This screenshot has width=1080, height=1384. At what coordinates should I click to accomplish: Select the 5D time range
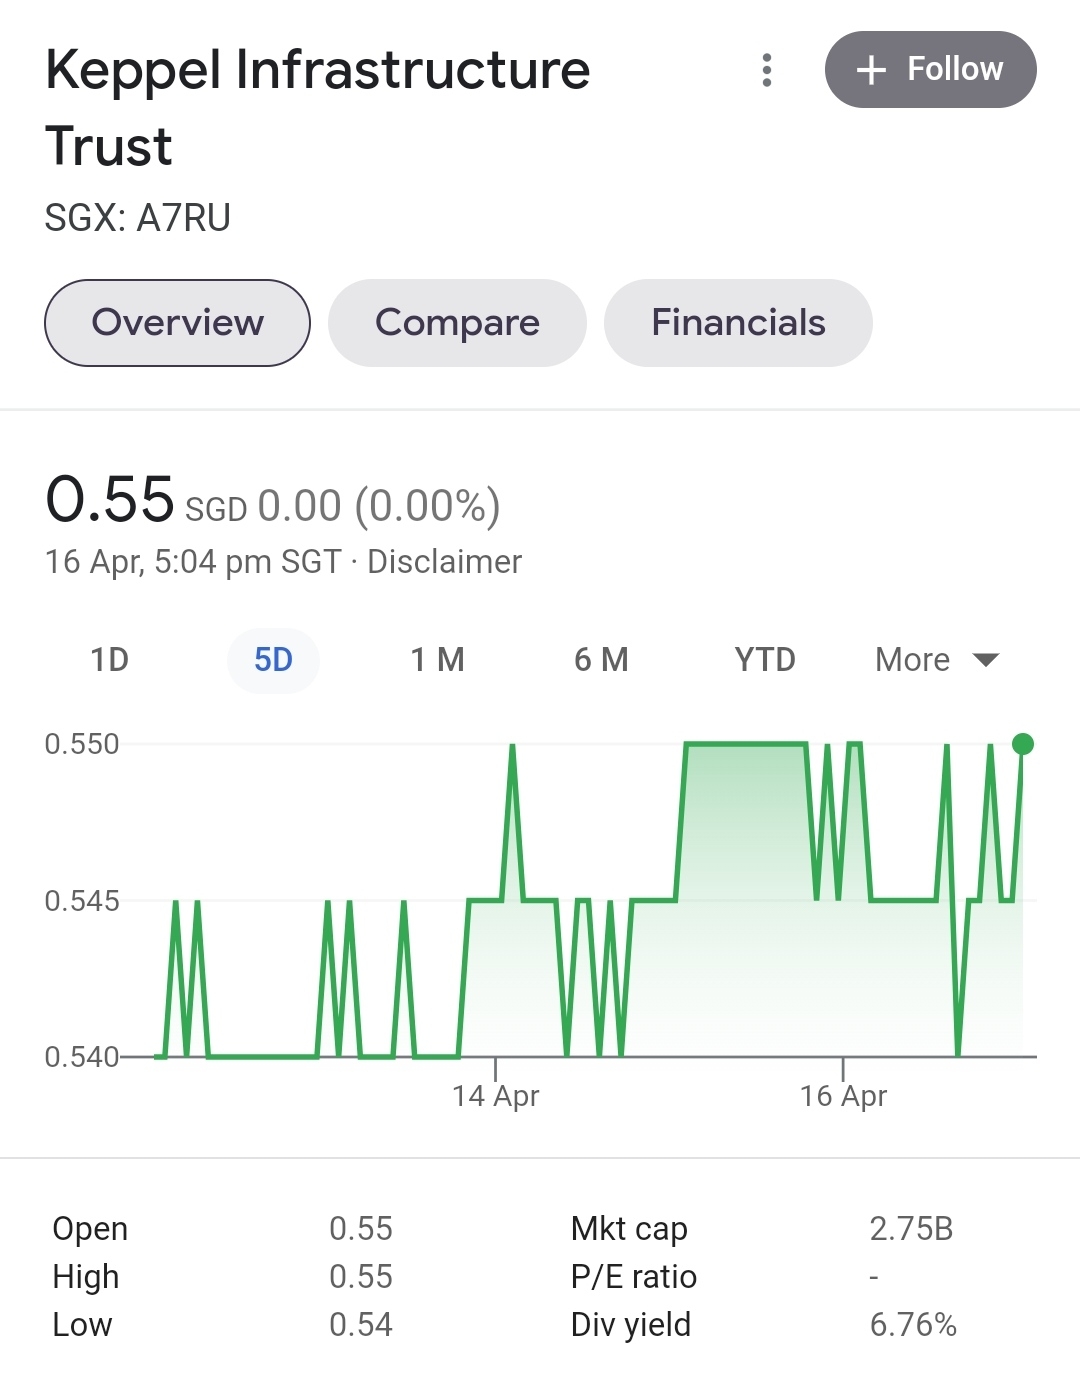273,660
